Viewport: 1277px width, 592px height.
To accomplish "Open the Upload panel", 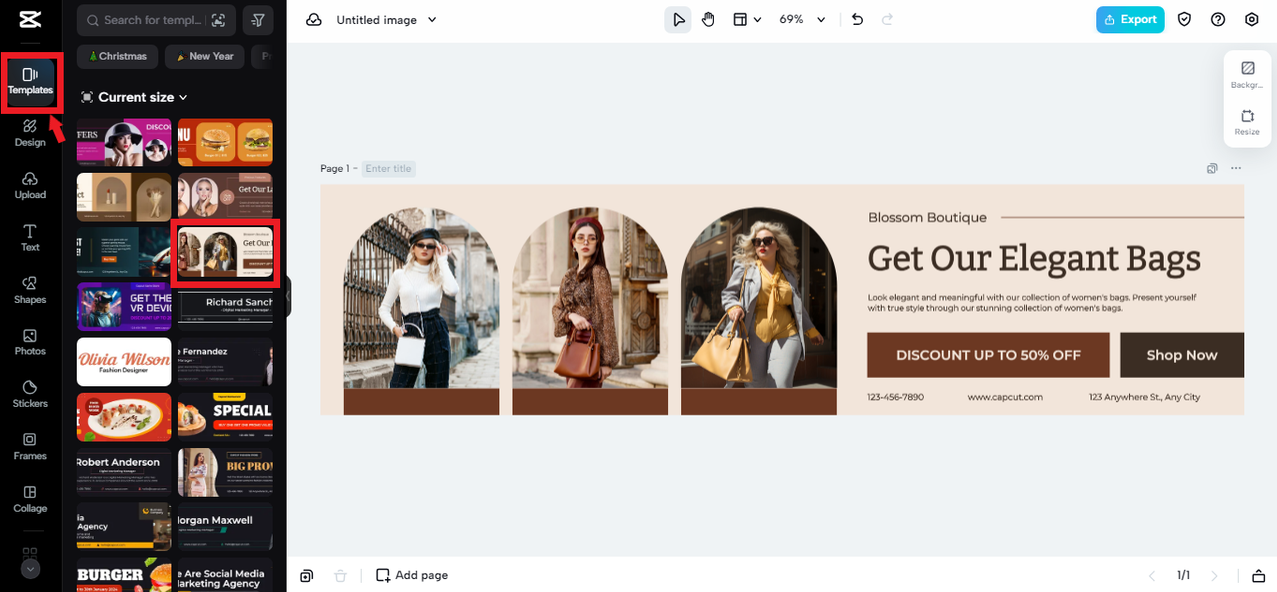I will coord(30,186).
